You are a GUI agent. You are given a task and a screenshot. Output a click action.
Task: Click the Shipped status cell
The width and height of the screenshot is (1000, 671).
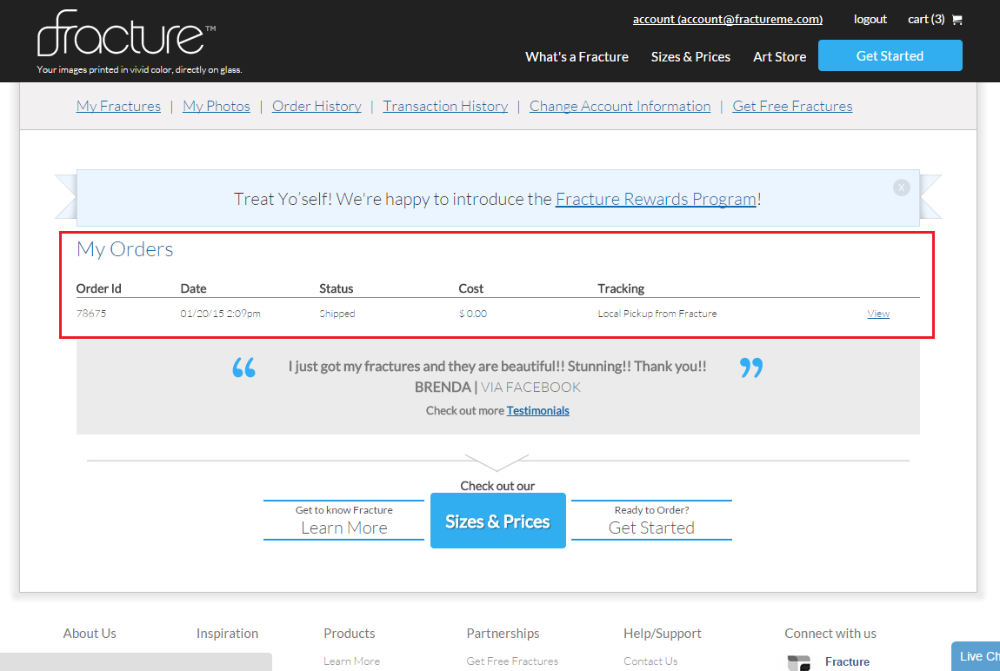(x=337, y=313)
